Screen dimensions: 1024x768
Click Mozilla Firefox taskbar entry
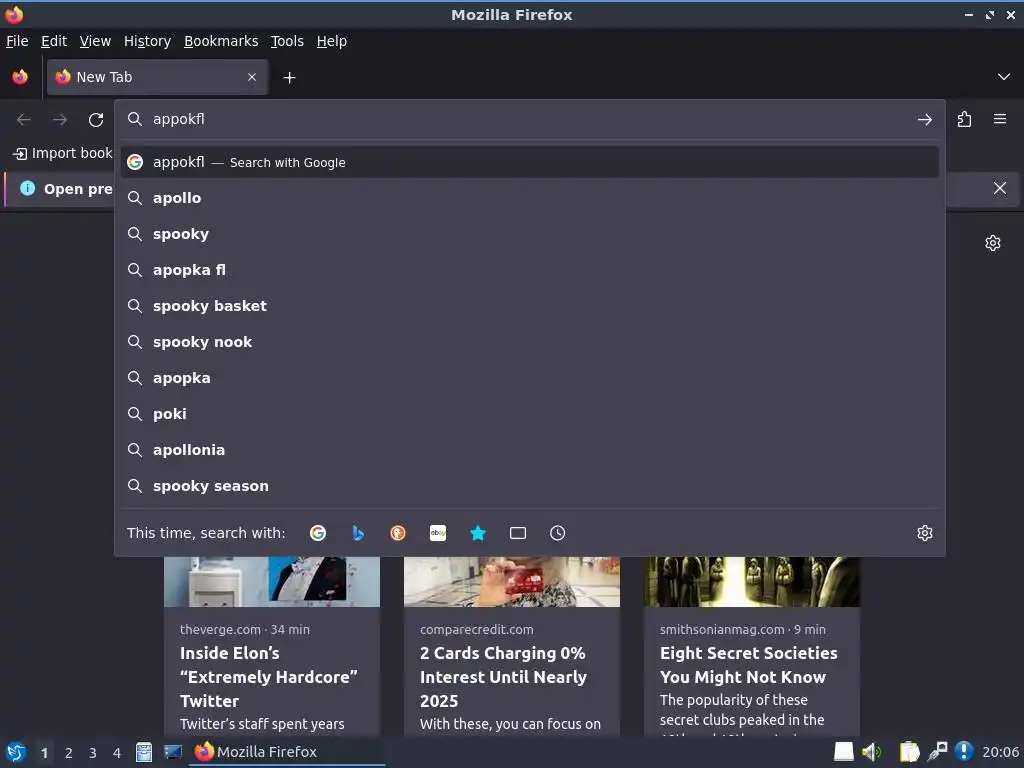(287, 752)
